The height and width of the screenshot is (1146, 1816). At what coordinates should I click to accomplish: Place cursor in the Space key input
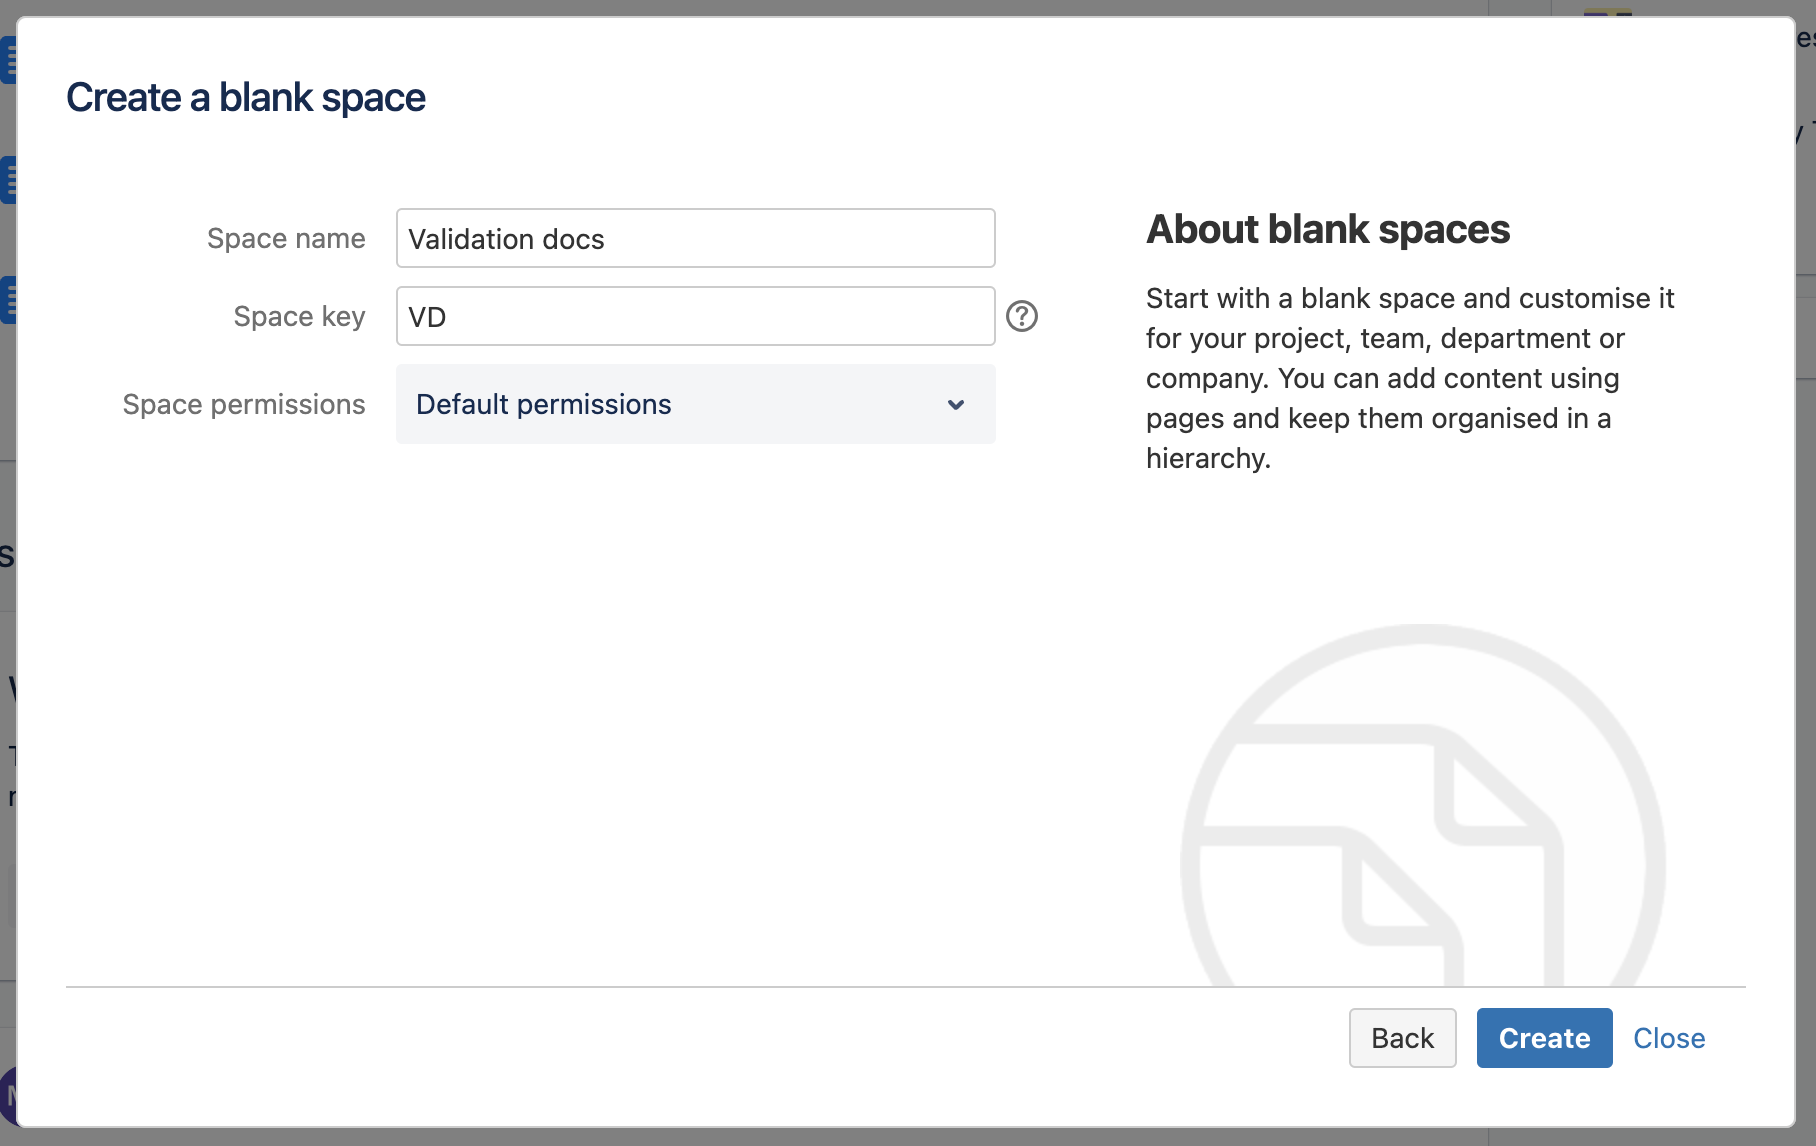695,316
